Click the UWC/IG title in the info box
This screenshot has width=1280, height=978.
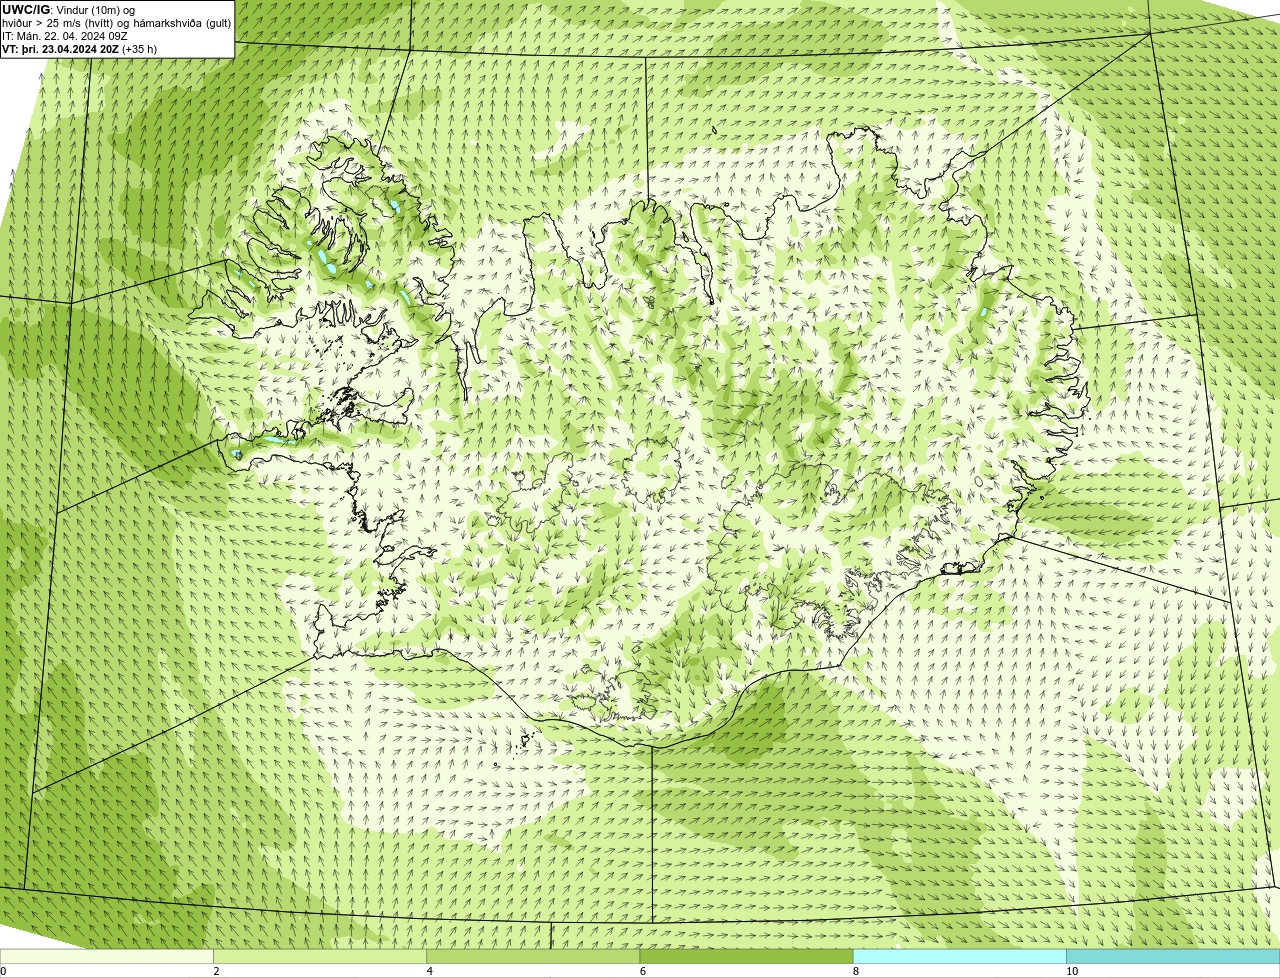point(25,9)
